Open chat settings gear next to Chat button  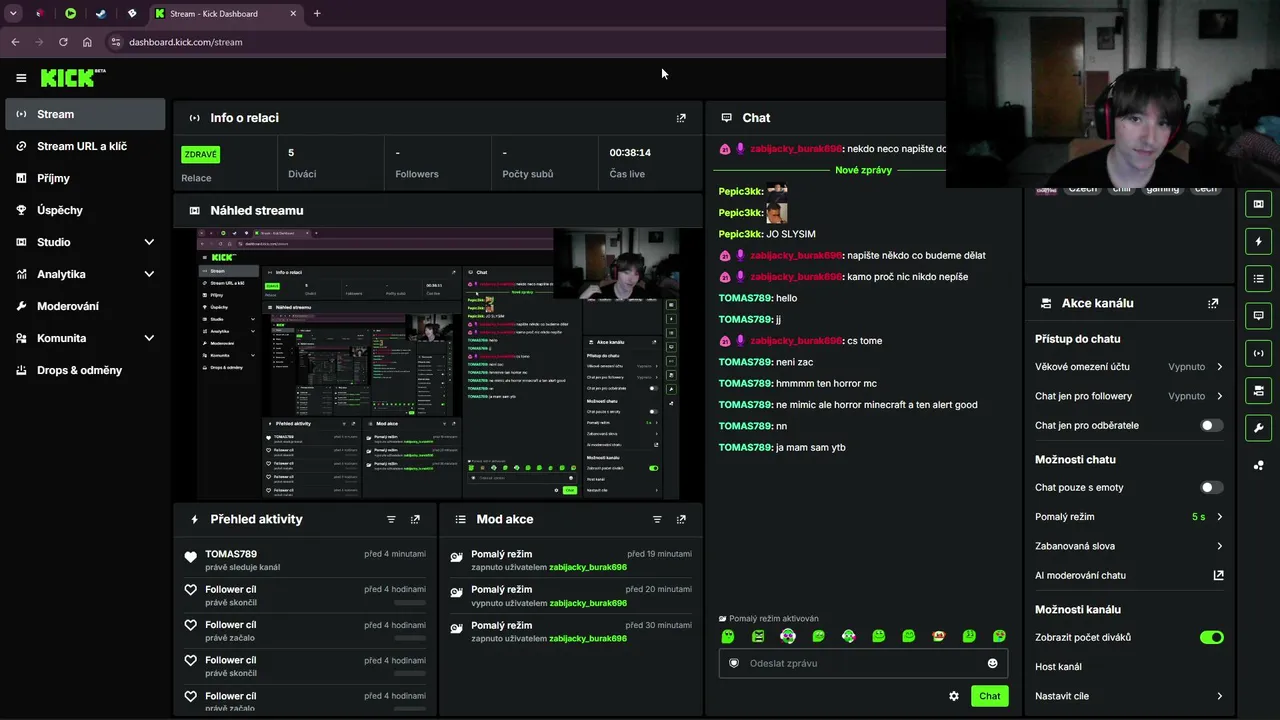point(954,696)
